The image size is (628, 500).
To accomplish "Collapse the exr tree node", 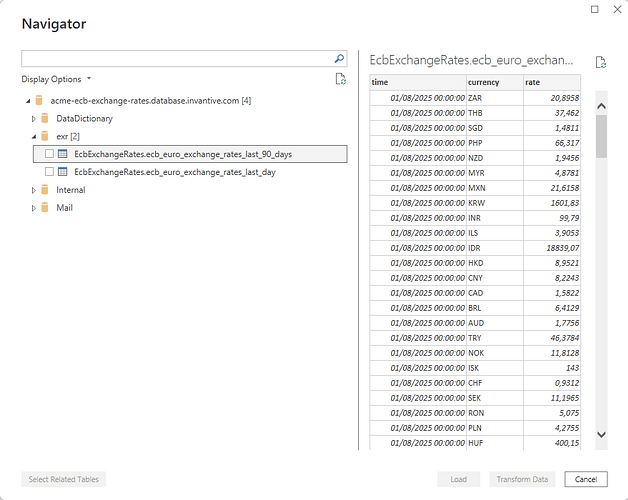I will coord(33,136).
